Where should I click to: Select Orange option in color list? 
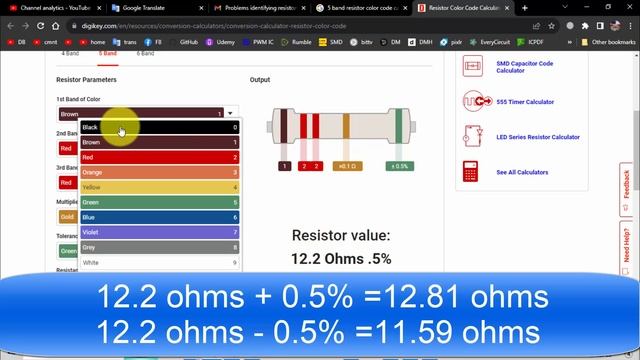pos(160,172)
